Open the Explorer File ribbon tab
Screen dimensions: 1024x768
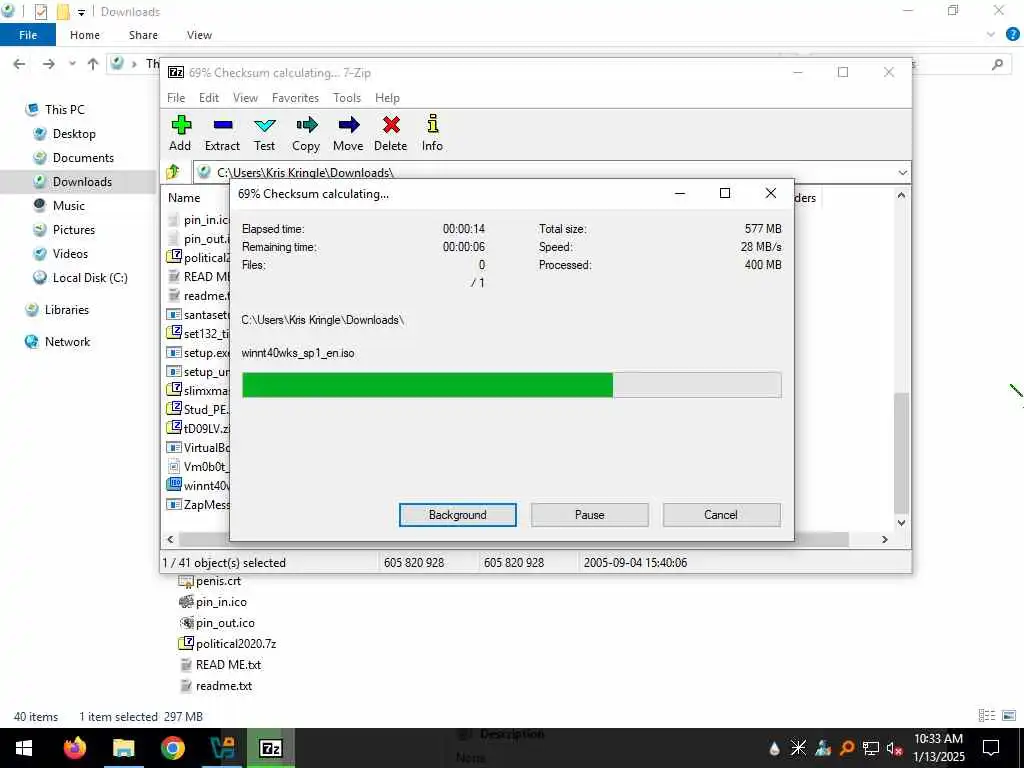(x=28, y=35)
